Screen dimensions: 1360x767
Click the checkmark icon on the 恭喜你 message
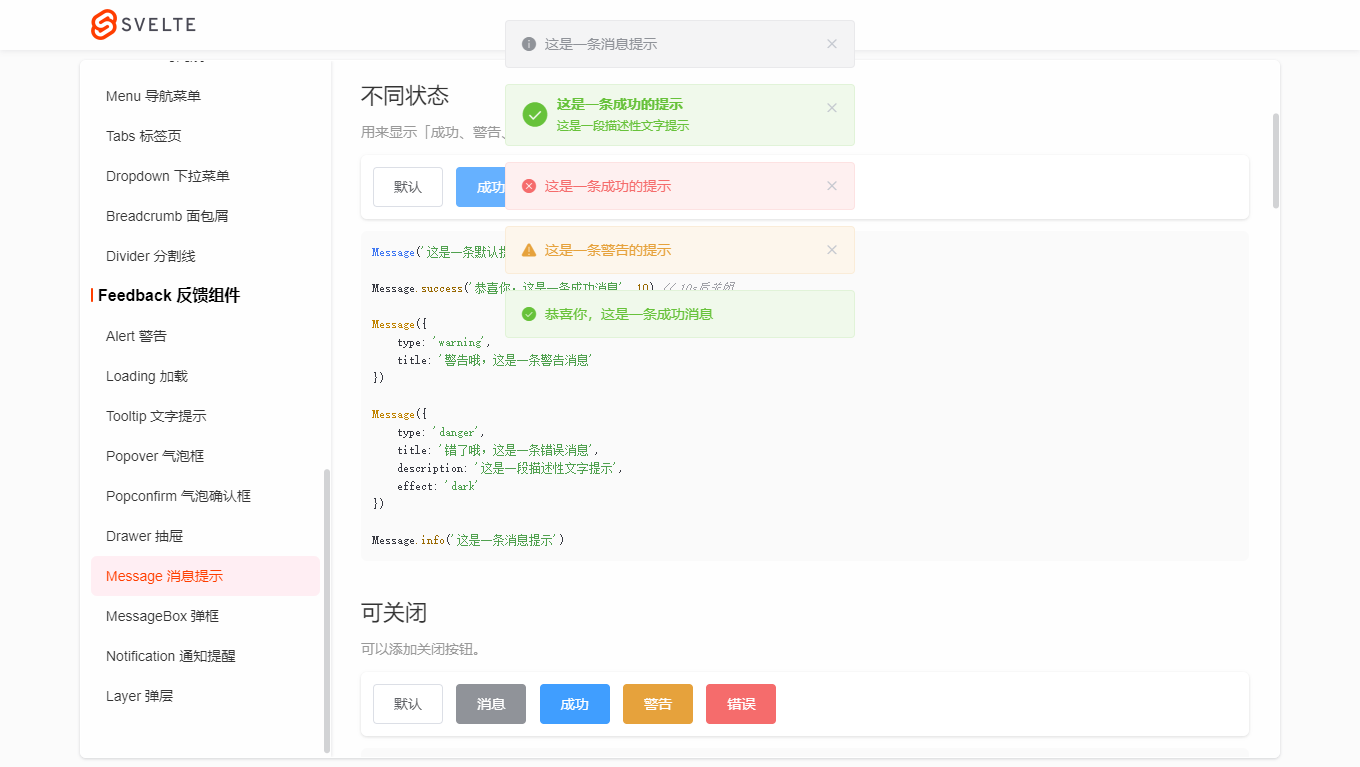529,313
